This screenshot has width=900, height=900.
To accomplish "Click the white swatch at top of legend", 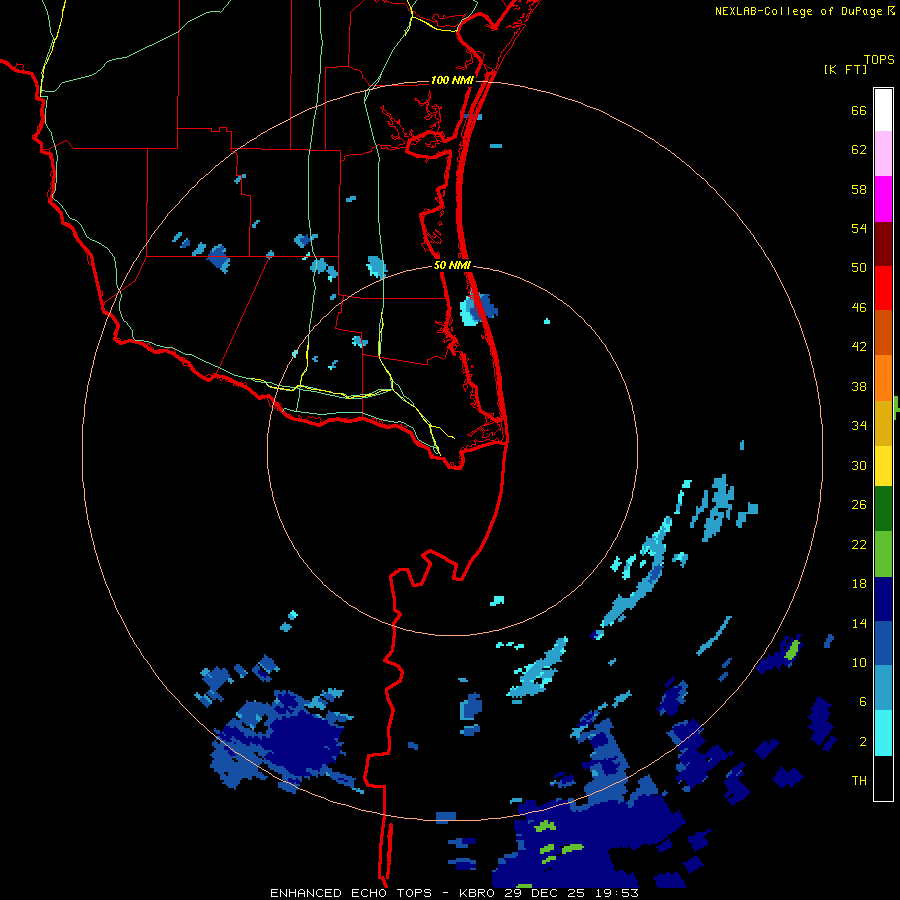I will pos(883,110).
